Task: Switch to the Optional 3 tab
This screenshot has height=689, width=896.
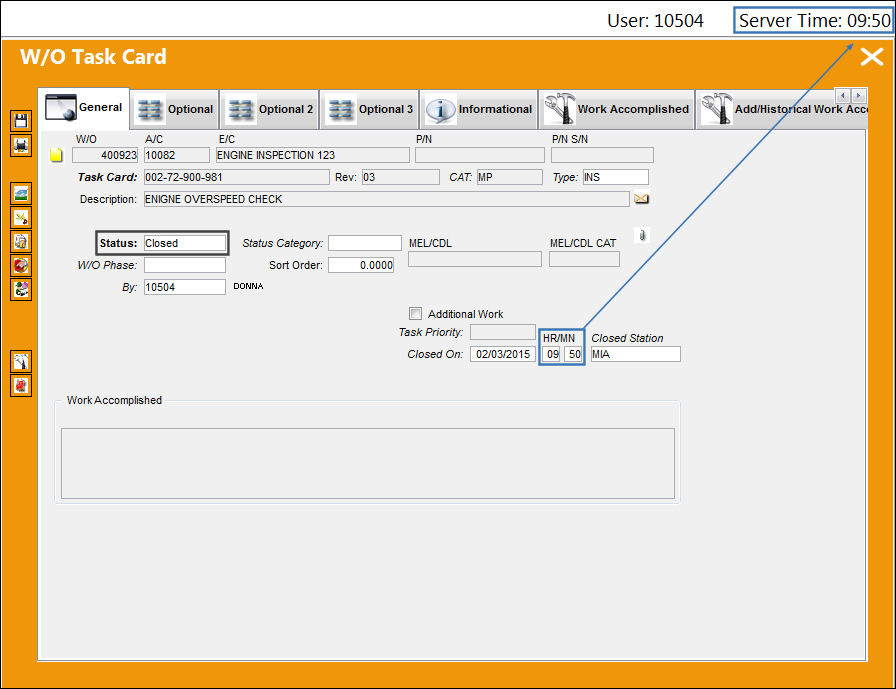Action: 370,109
